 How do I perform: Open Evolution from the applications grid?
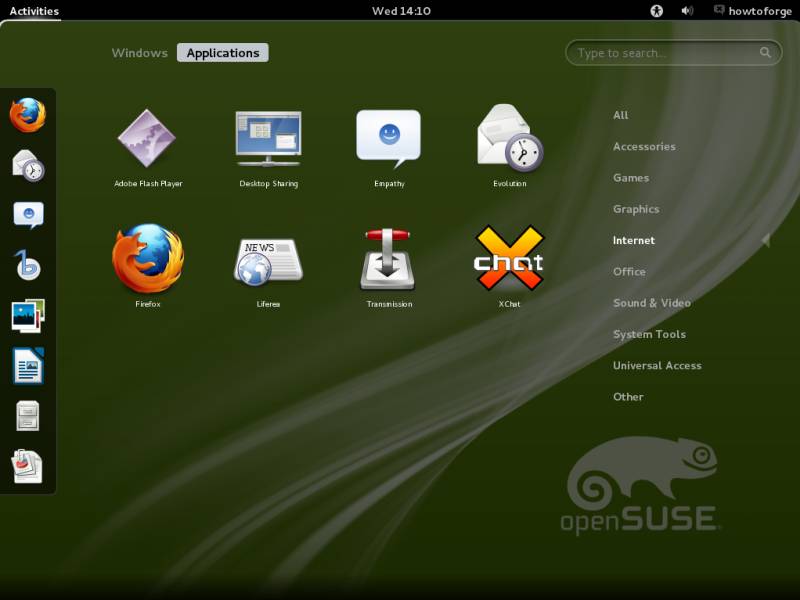[510, 147]
